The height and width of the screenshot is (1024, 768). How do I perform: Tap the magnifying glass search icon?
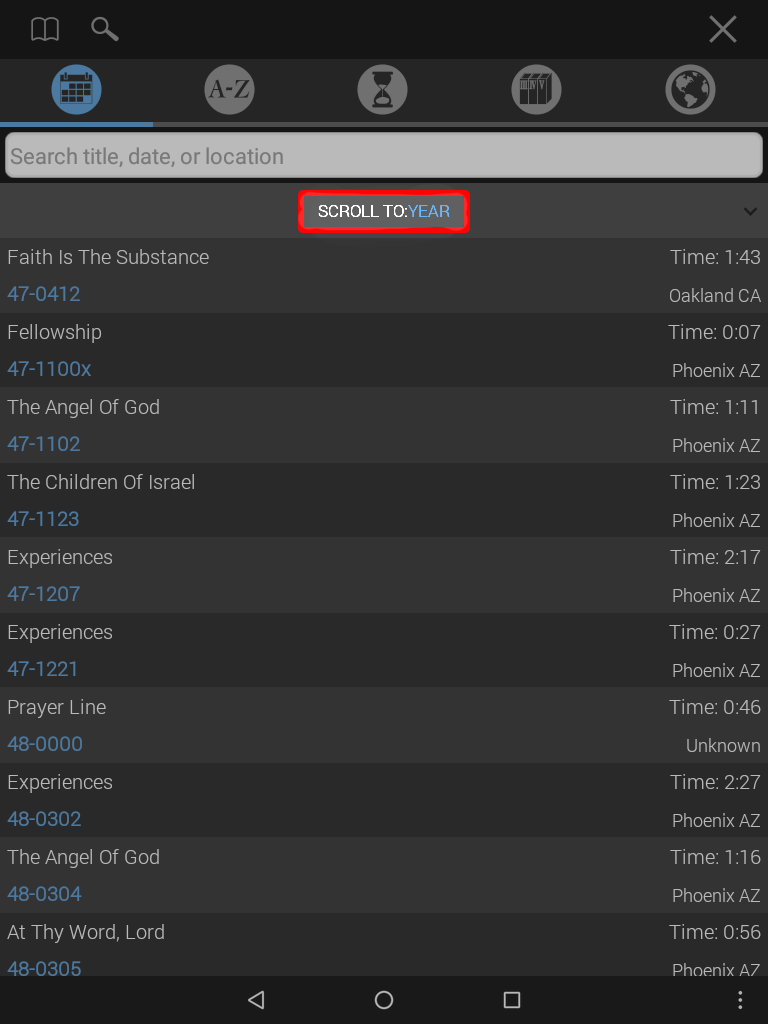104,29
